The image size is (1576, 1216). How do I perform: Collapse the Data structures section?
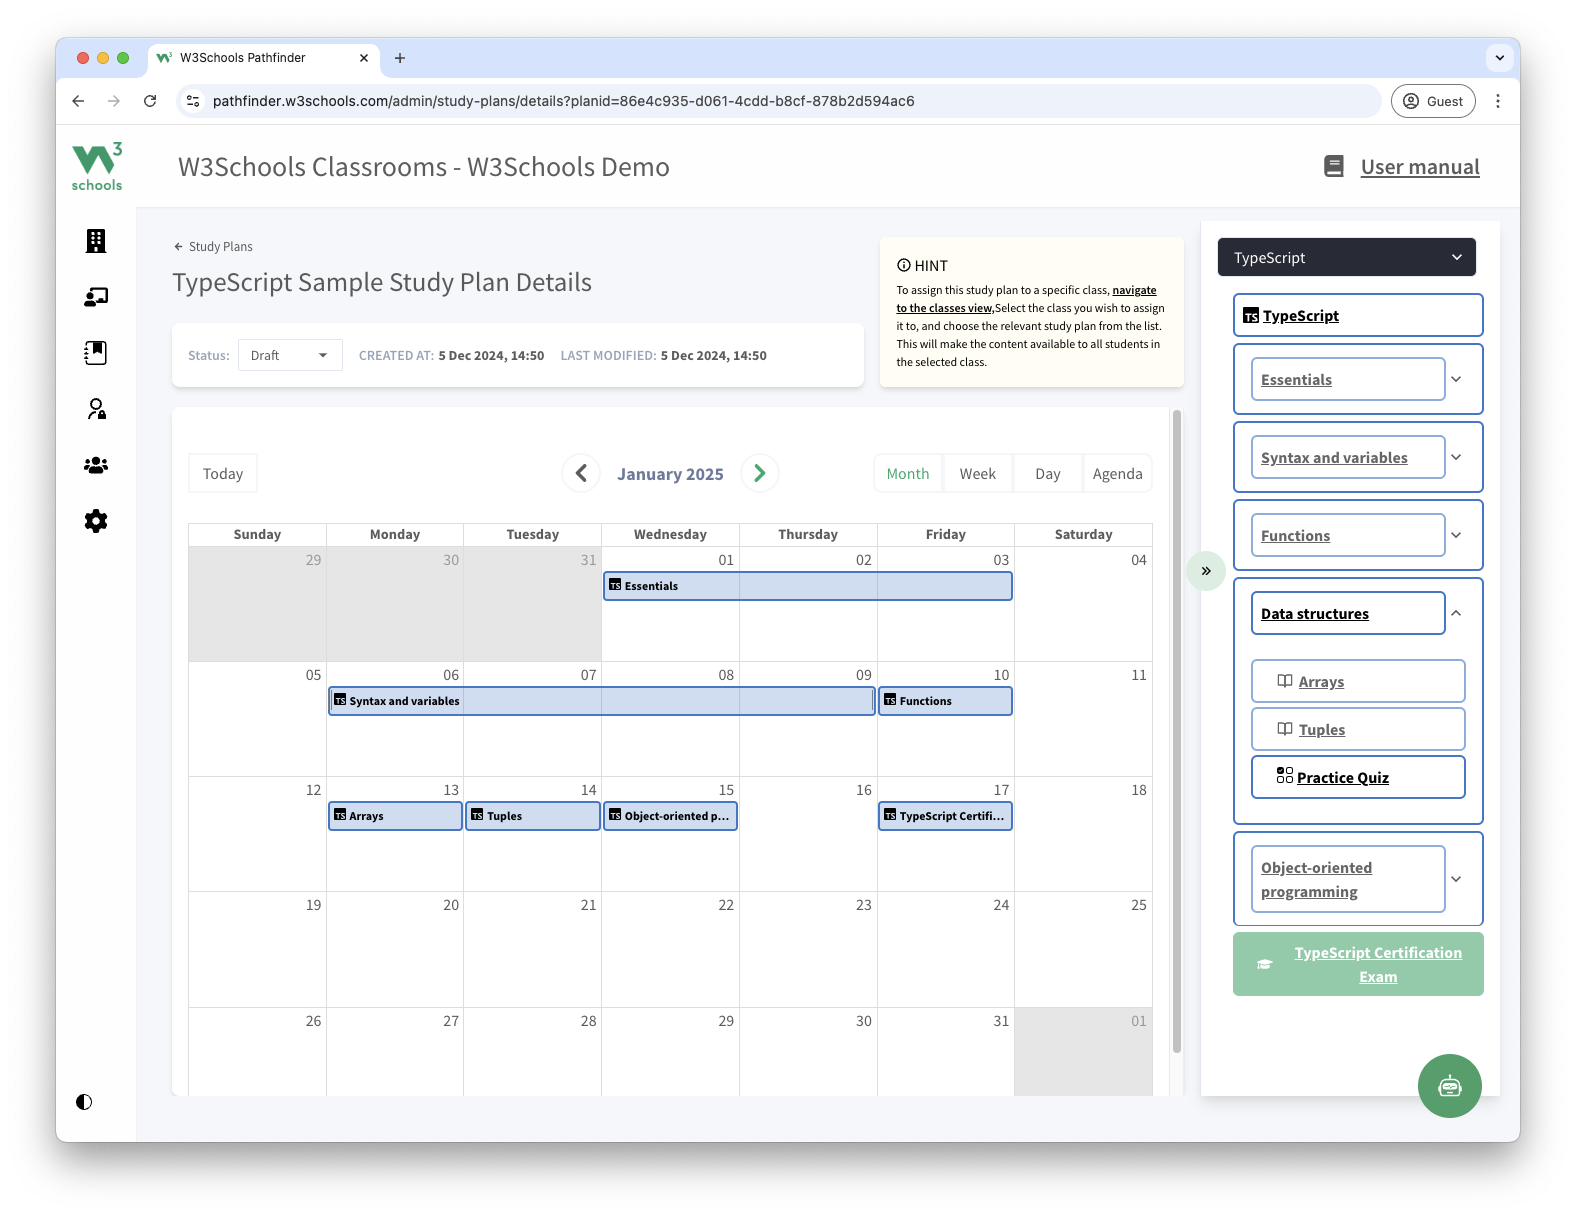[1456, 613]
